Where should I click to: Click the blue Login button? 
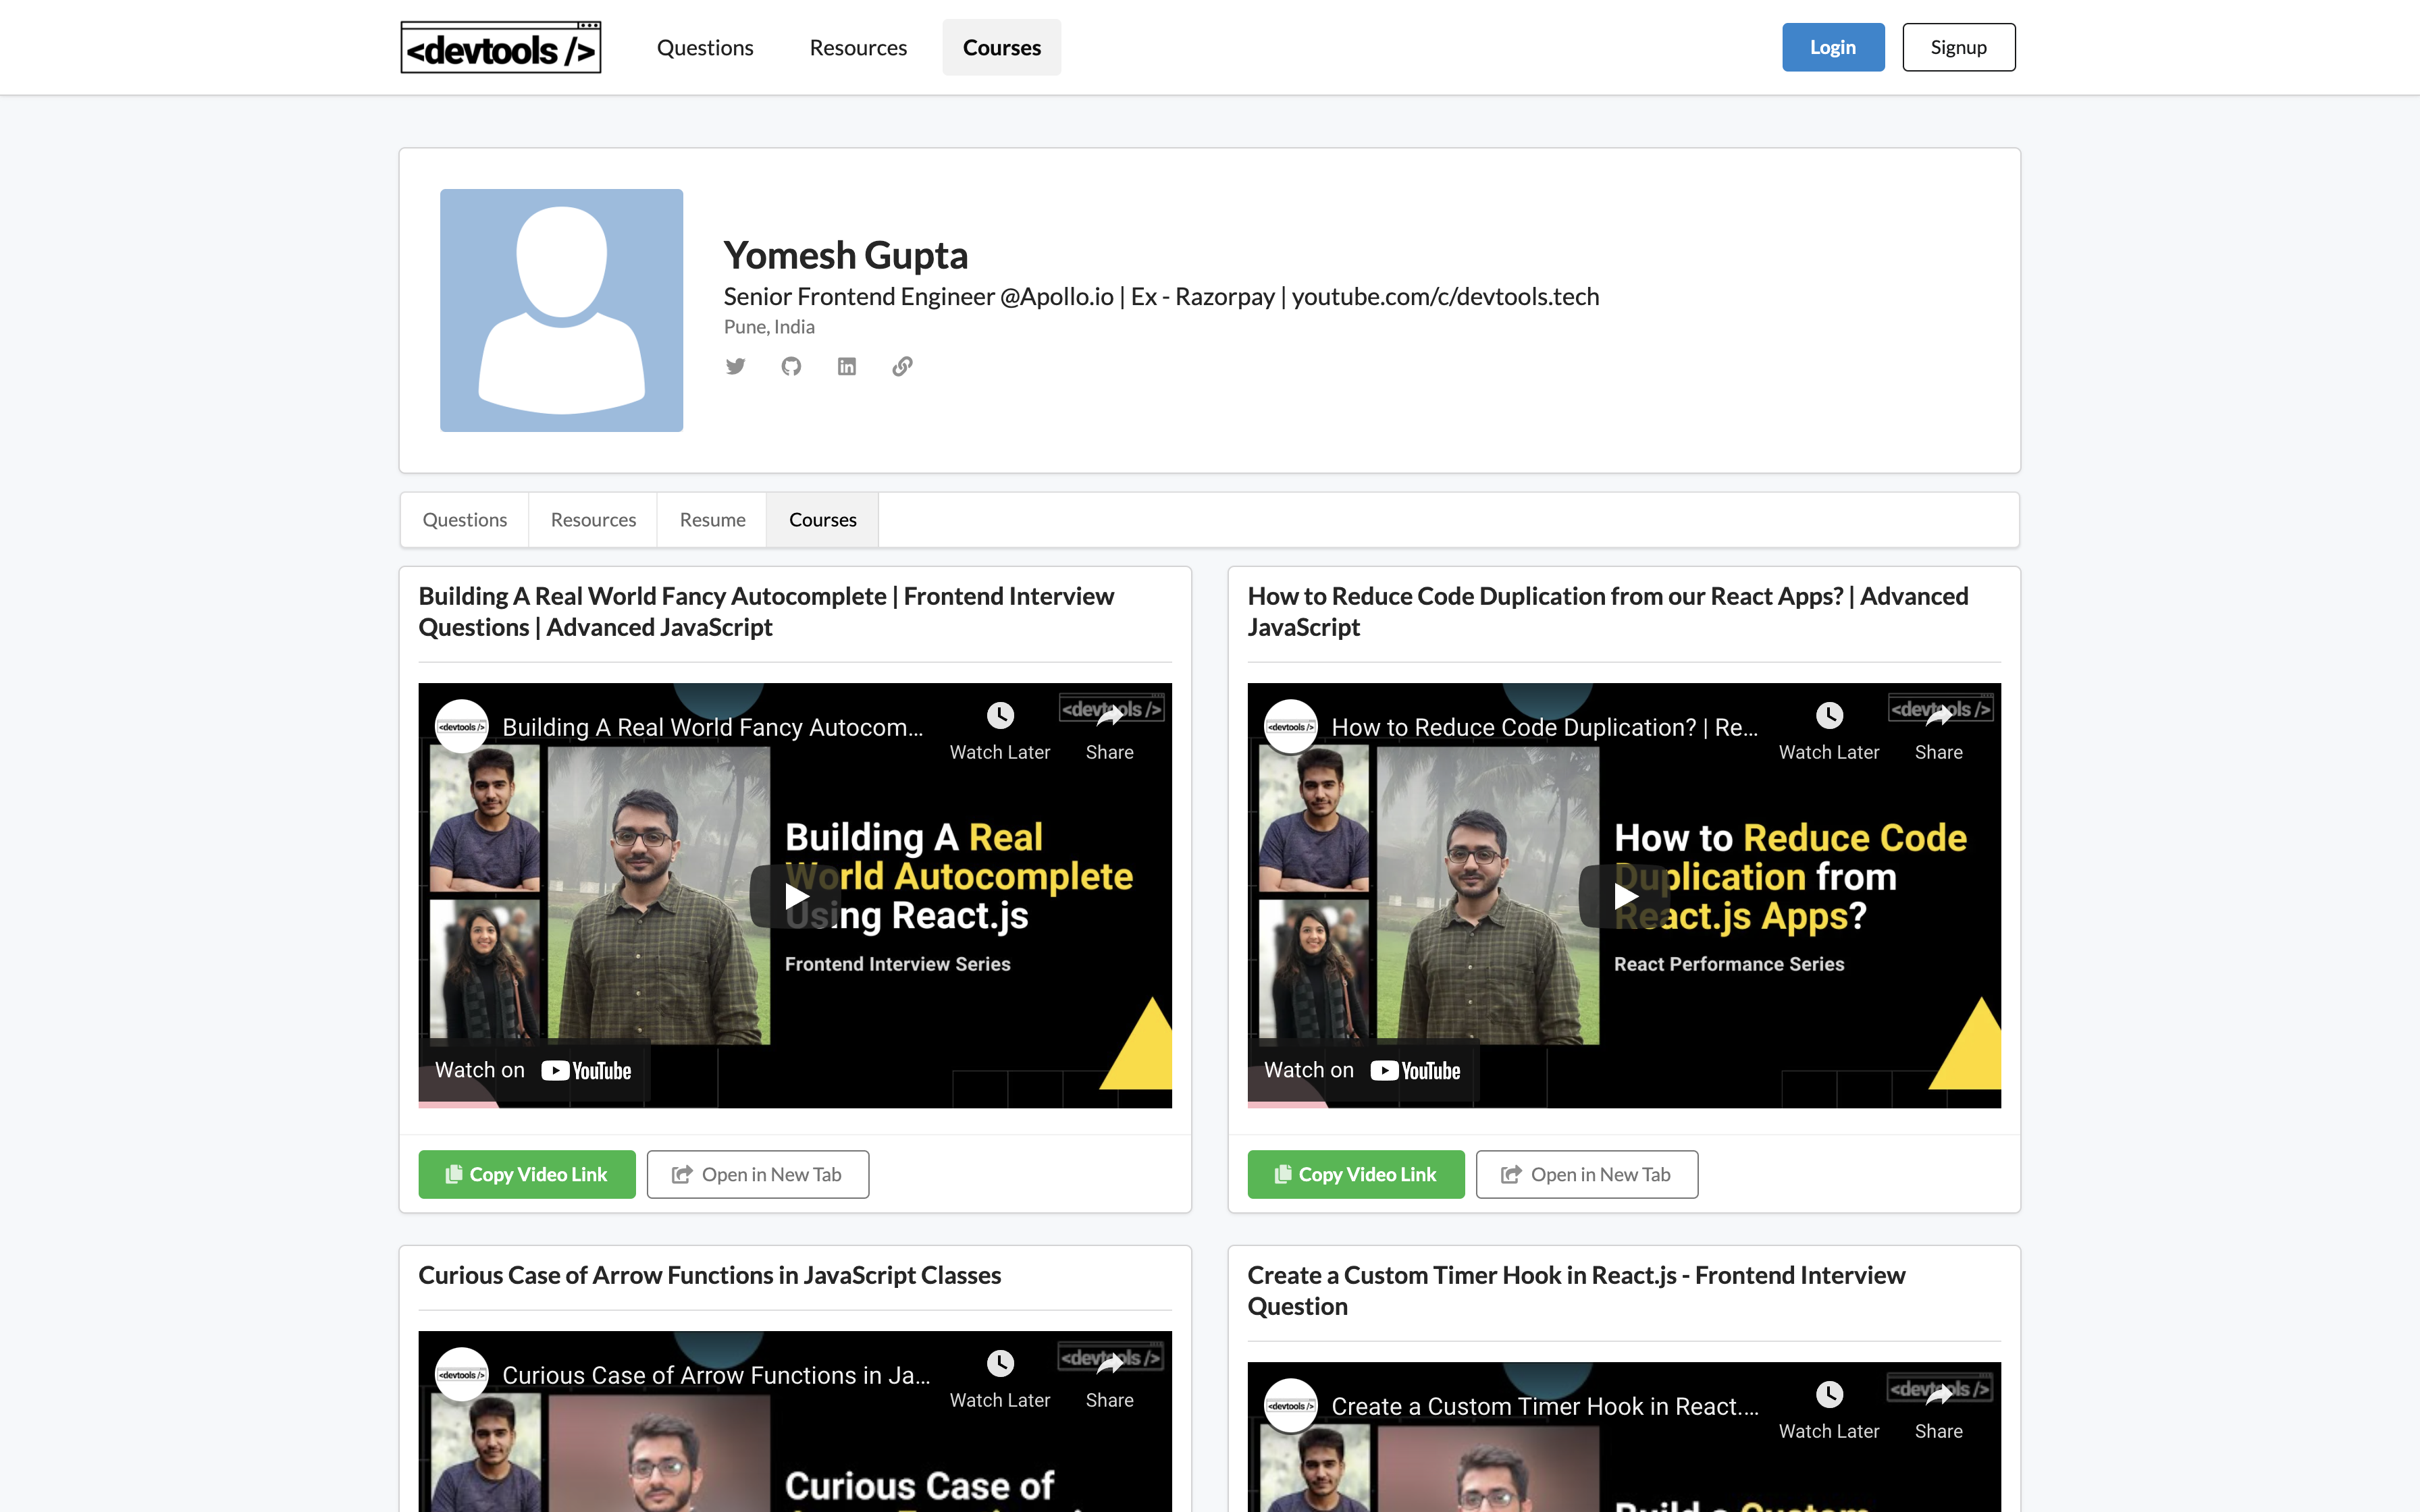(1832, 48)
